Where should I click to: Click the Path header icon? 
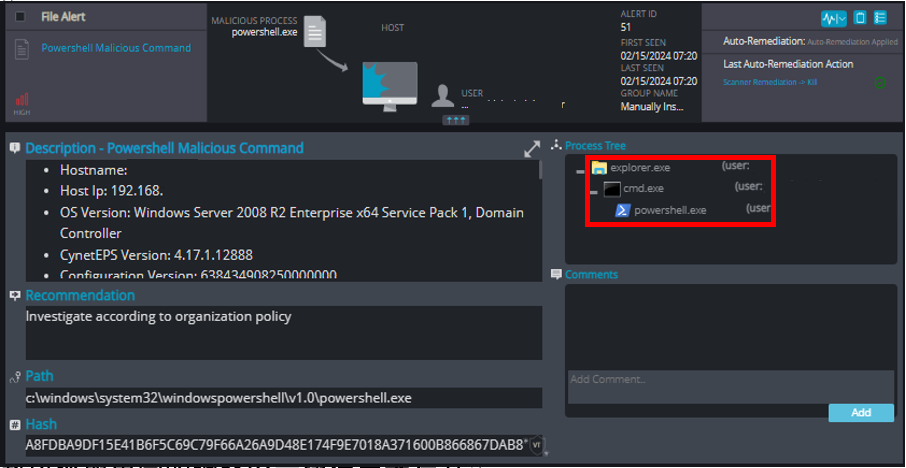pos(16,377)
